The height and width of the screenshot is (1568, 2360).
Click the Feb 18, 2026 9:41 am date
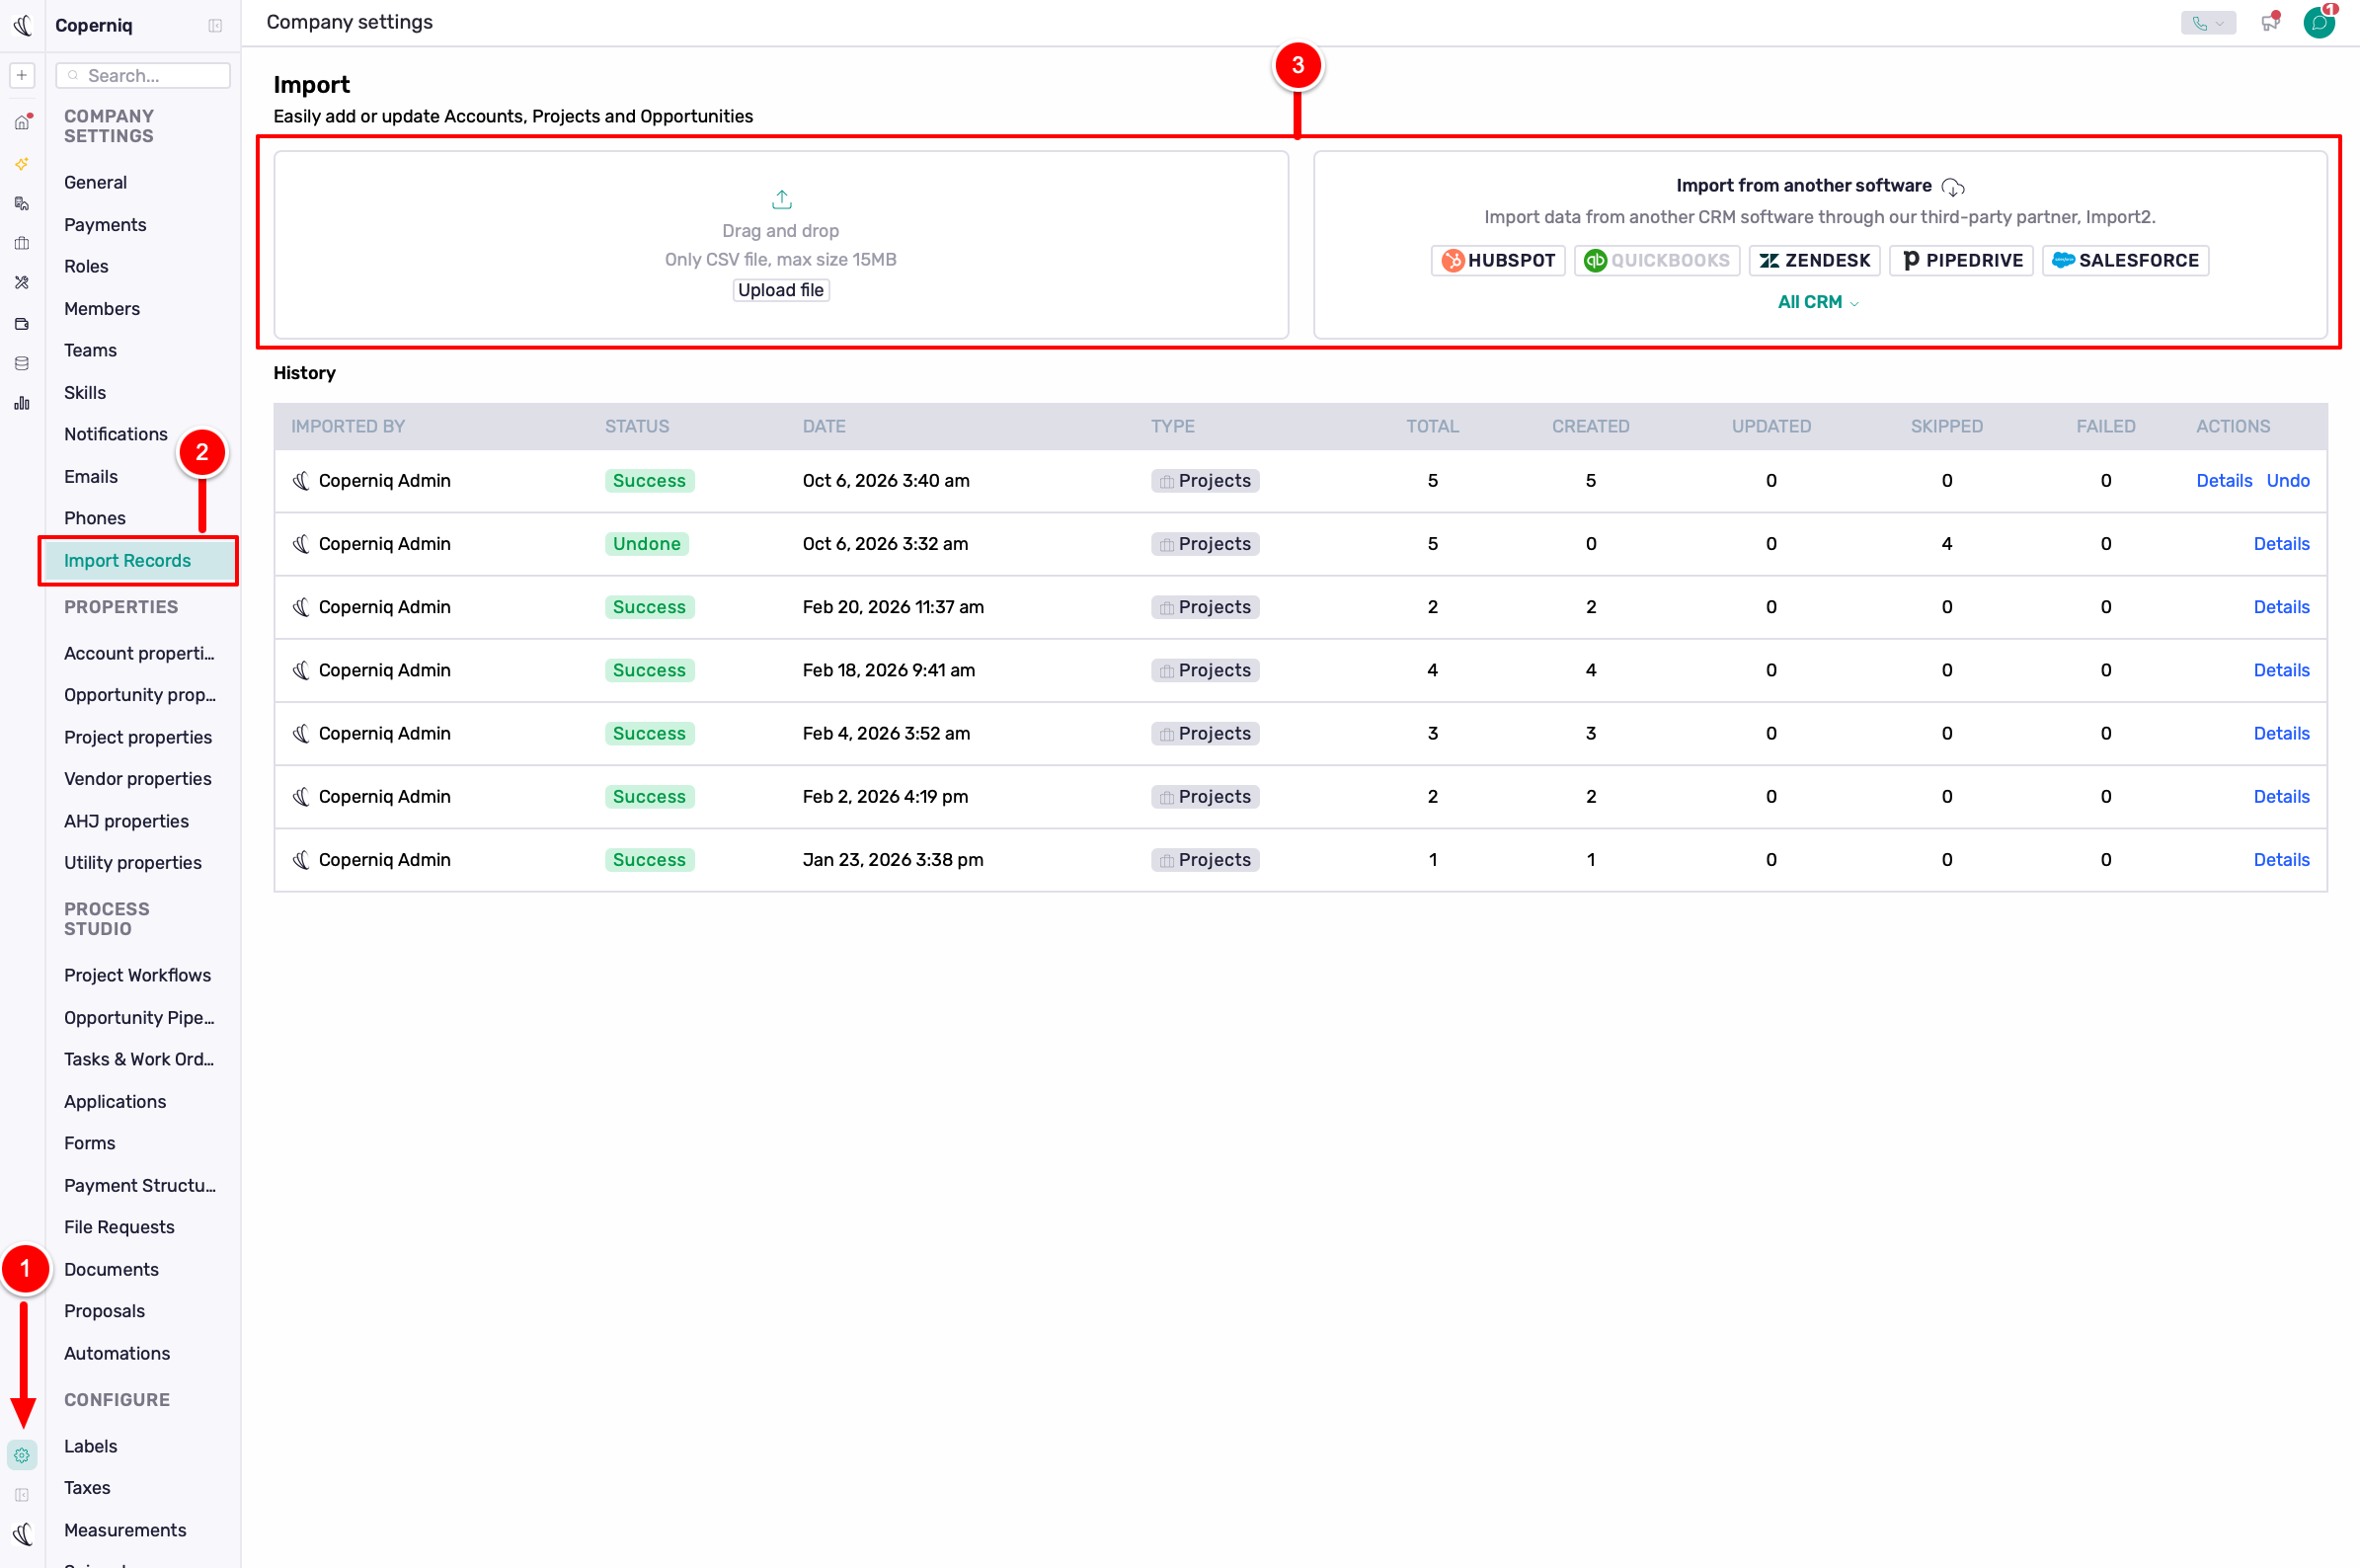pyautogui.click(x=888, y=670)
